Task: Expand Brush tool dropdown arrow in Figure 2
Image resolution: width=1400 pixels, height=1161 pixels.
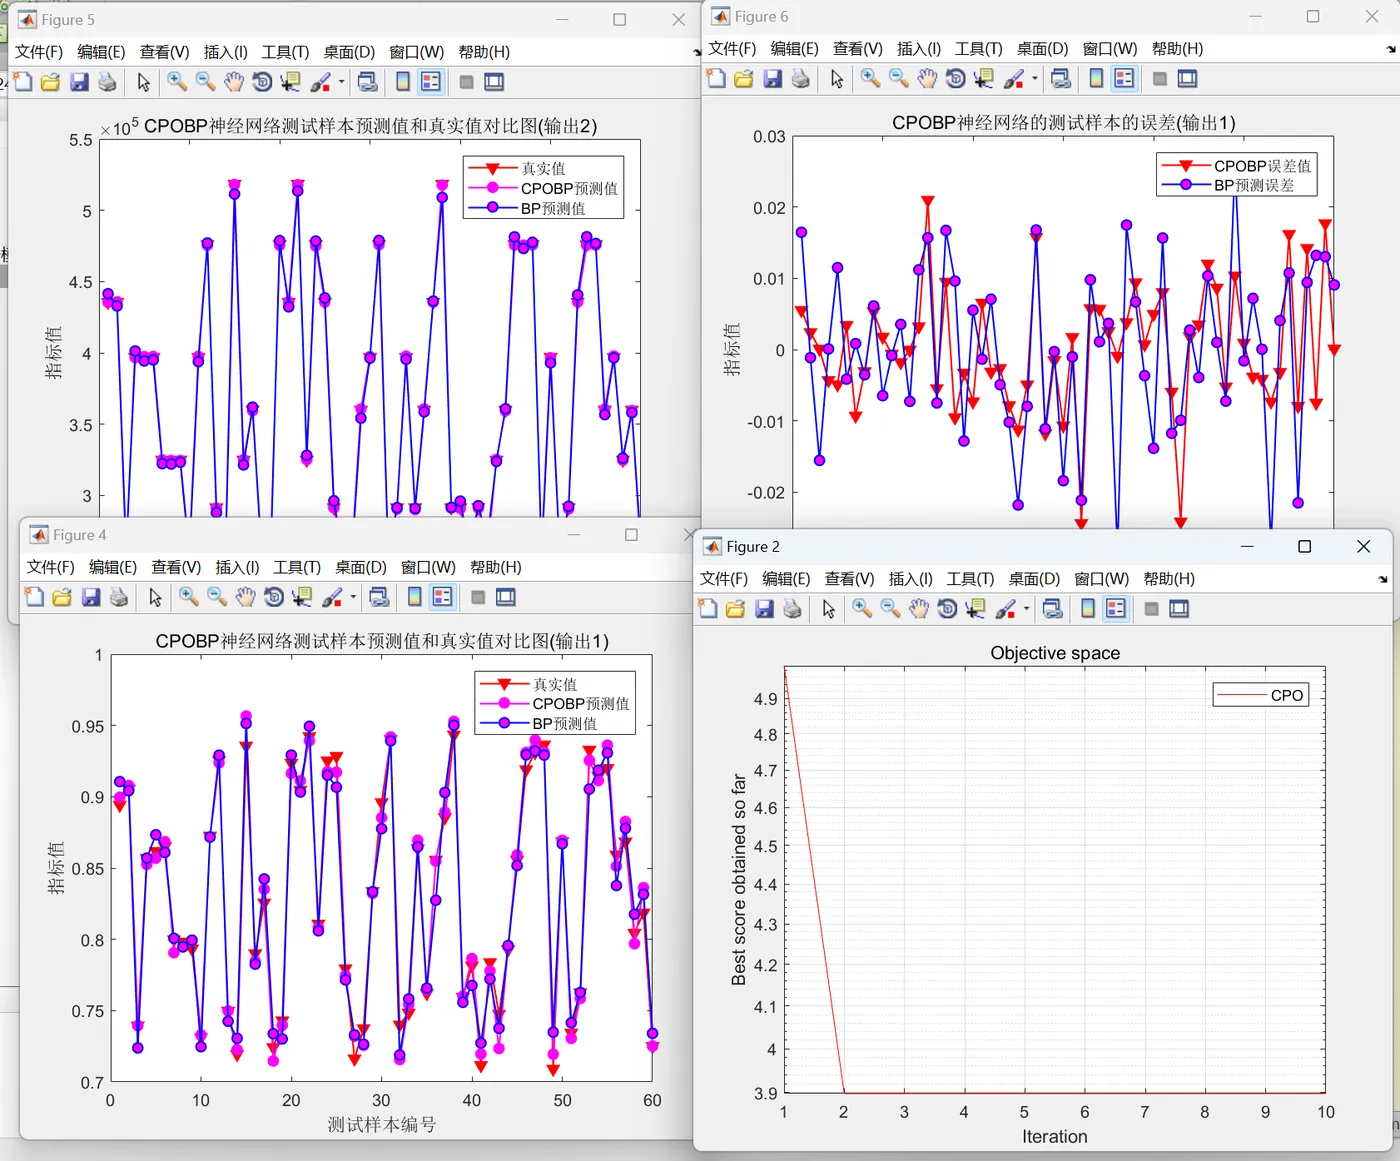Action: [1027, 608]
